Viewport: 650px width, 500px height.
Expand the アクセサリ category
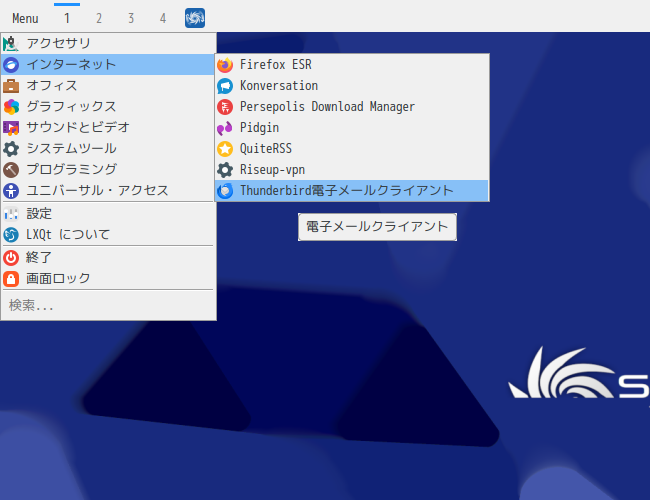click(x=108, y=44)
